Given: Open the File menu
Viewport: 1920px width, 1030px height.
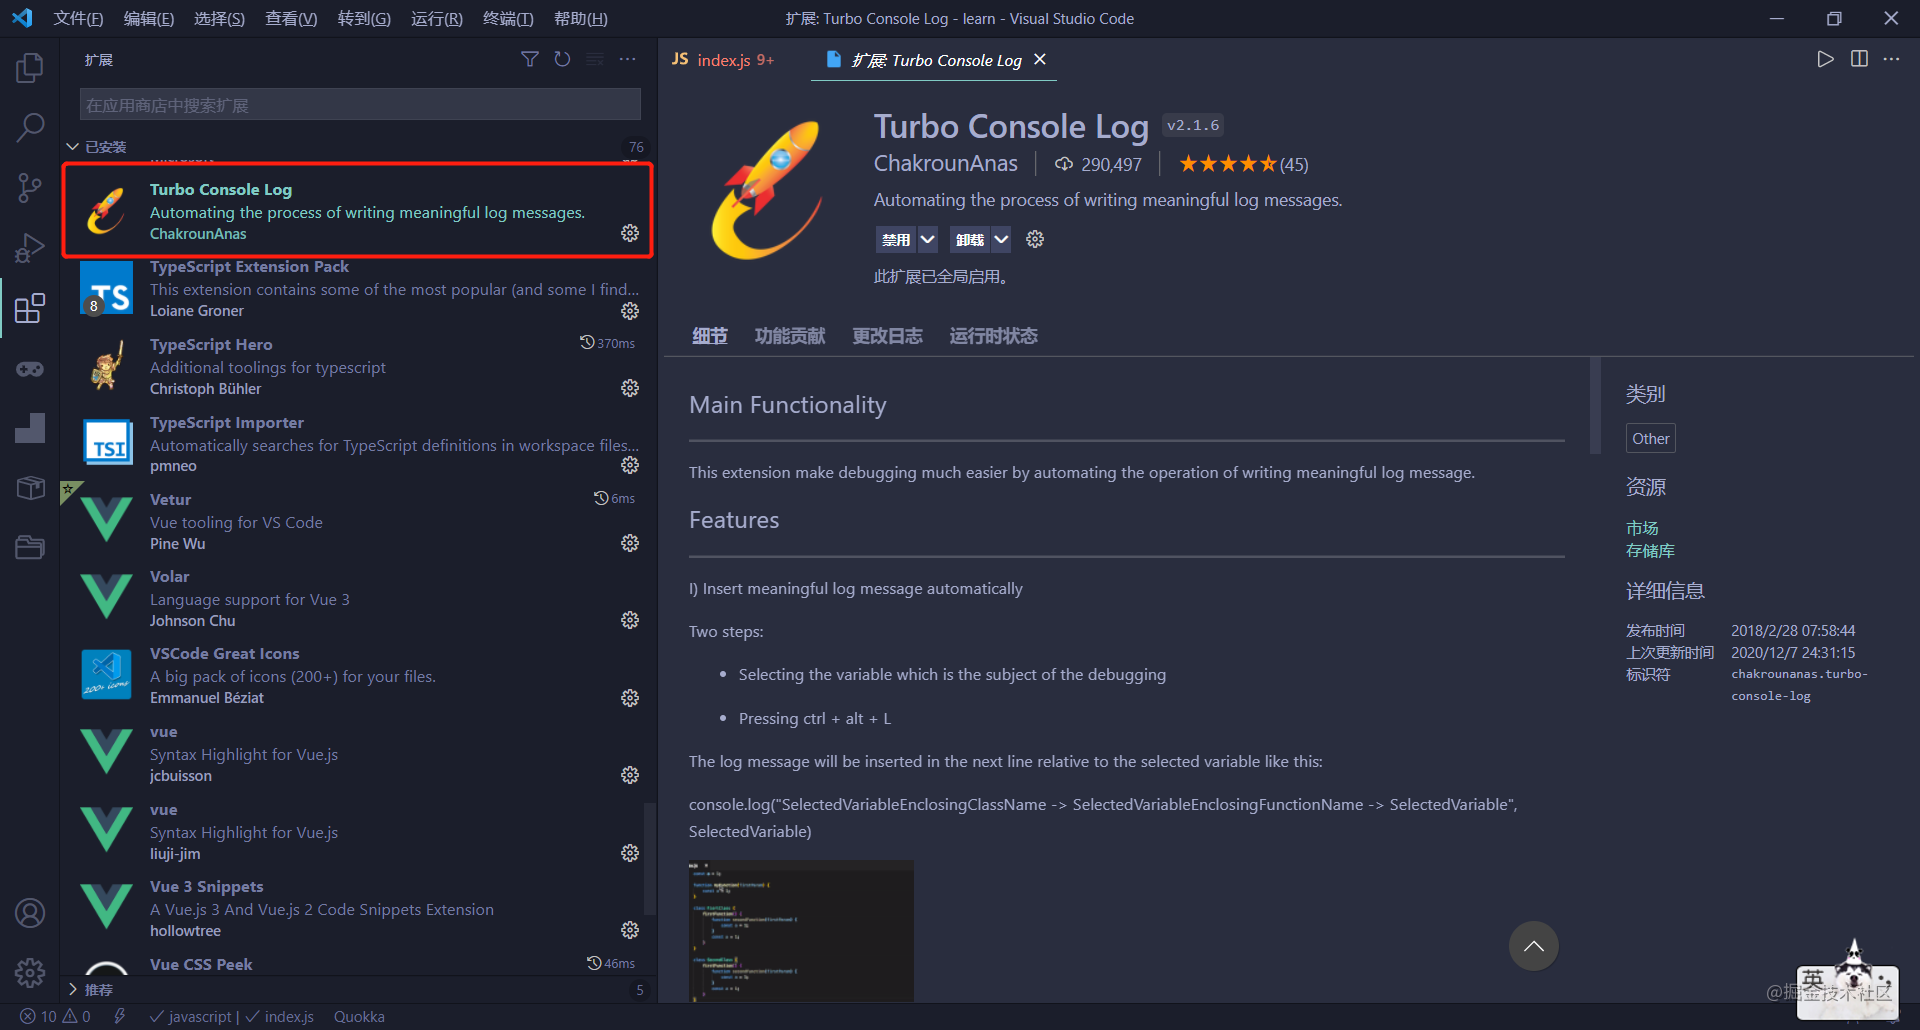Looking at the screenshot, I should coord(78,18).
